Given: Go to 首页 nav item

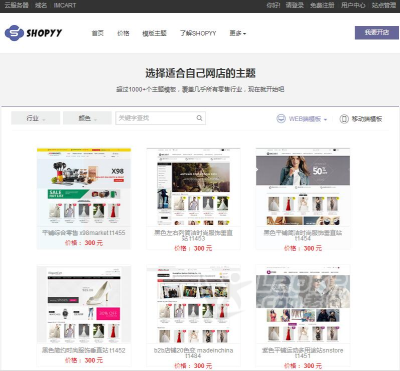Looking at the screenshot, I should 98,33.
